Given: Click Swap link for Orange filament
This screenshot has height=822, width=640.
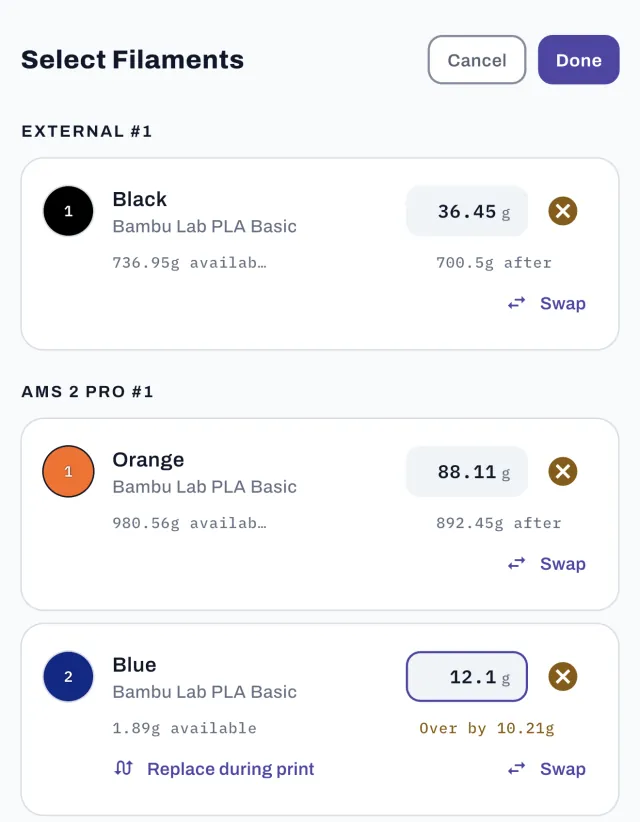Looking at the screenshot, I should coord(562,564).
